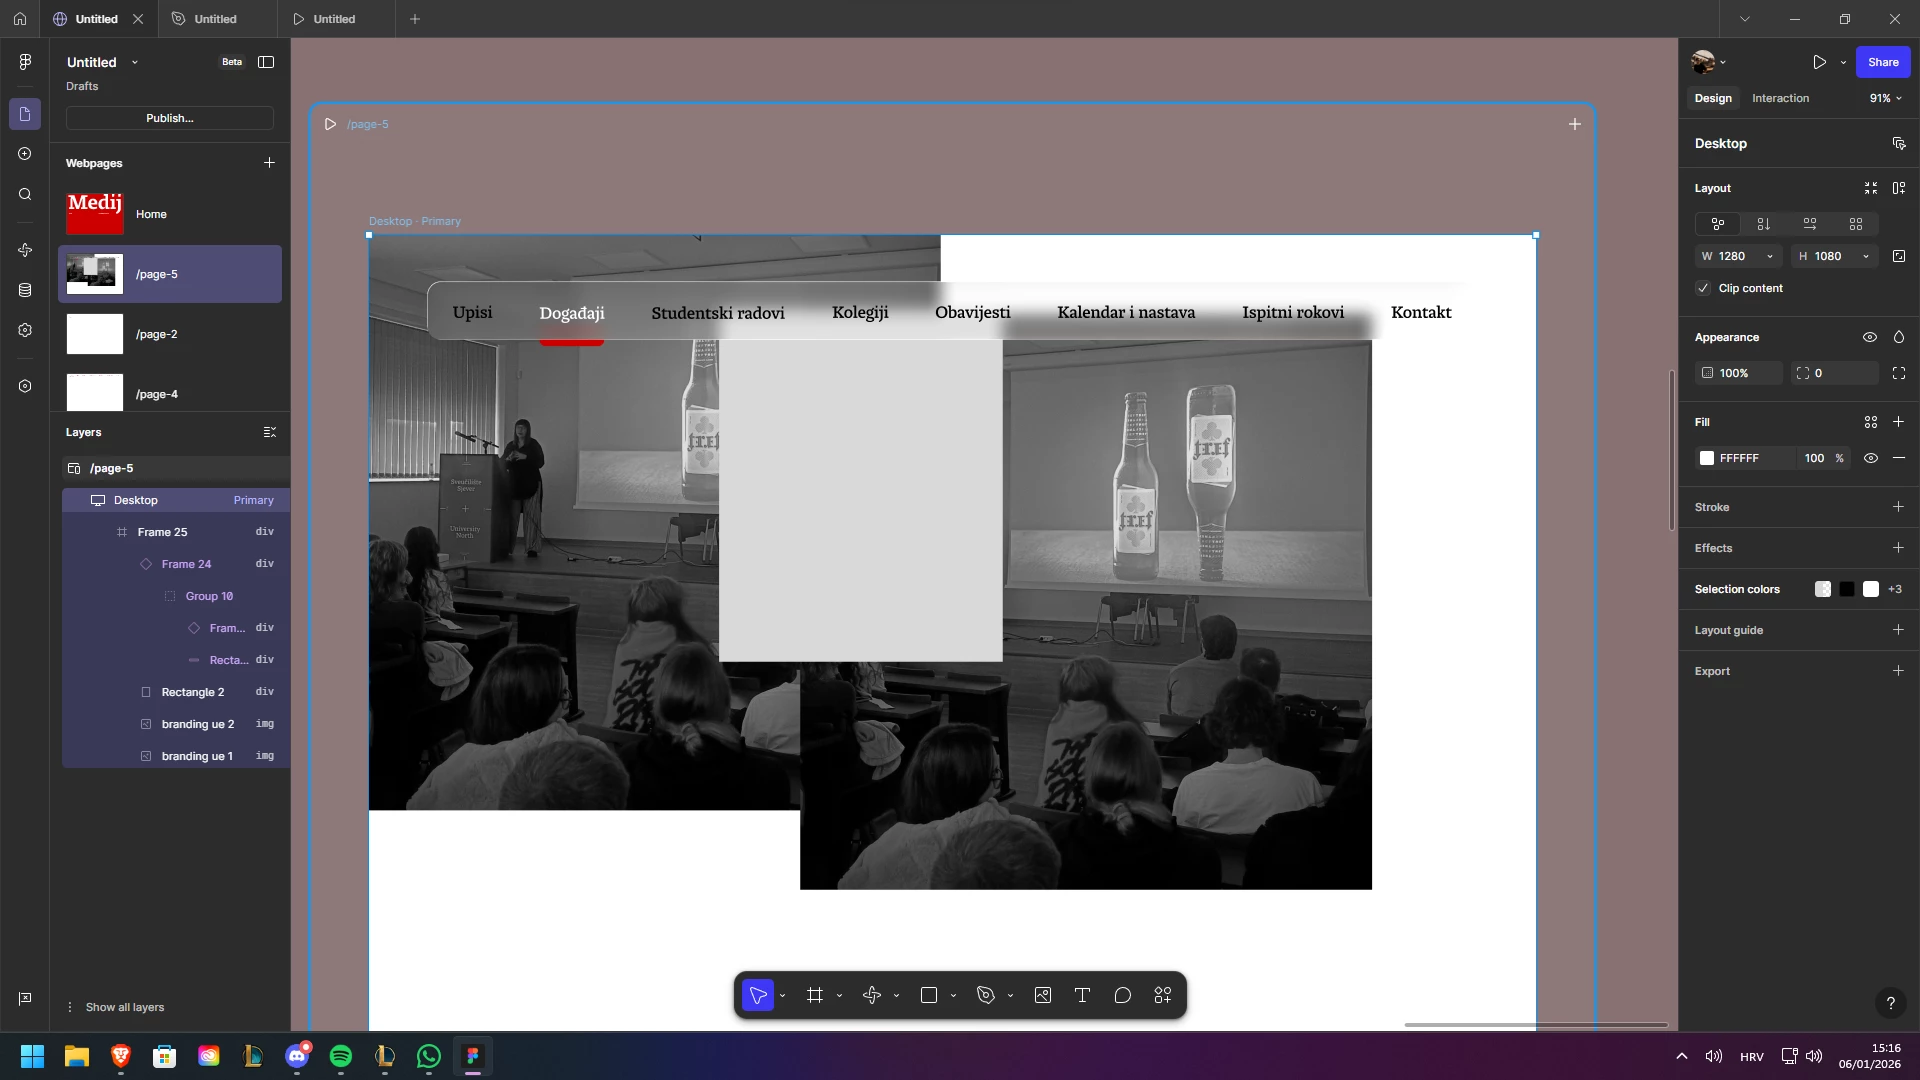Click the Publish button
This screenshot has width=1920, height=1080.
click(170, 118)
